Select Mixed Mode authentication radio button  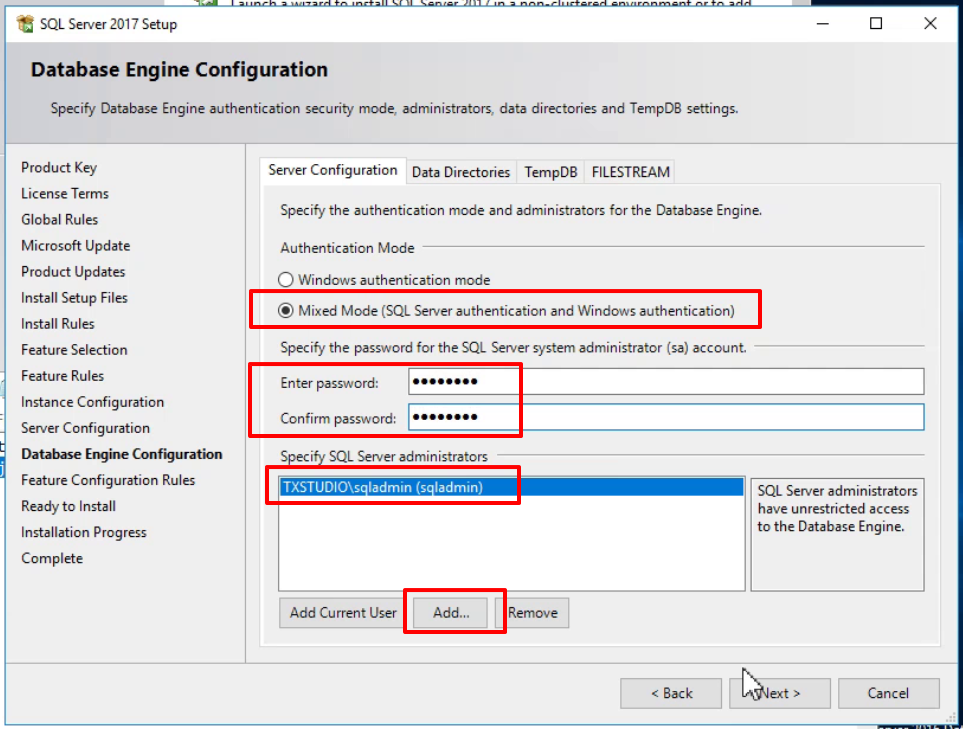click(286, 311)
